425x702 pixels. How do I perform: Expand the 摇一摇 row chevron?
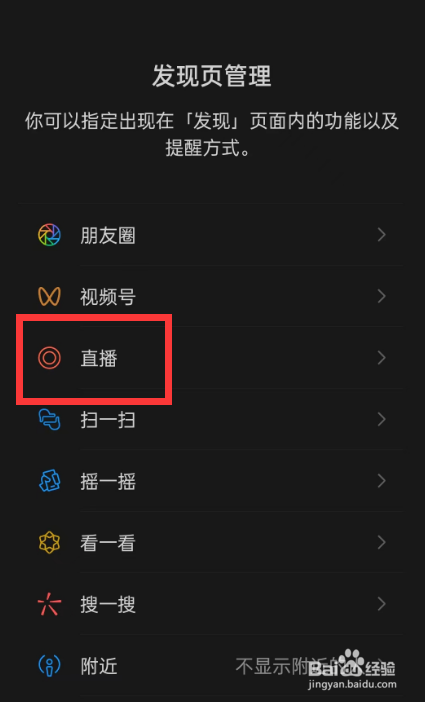(382, 481)
